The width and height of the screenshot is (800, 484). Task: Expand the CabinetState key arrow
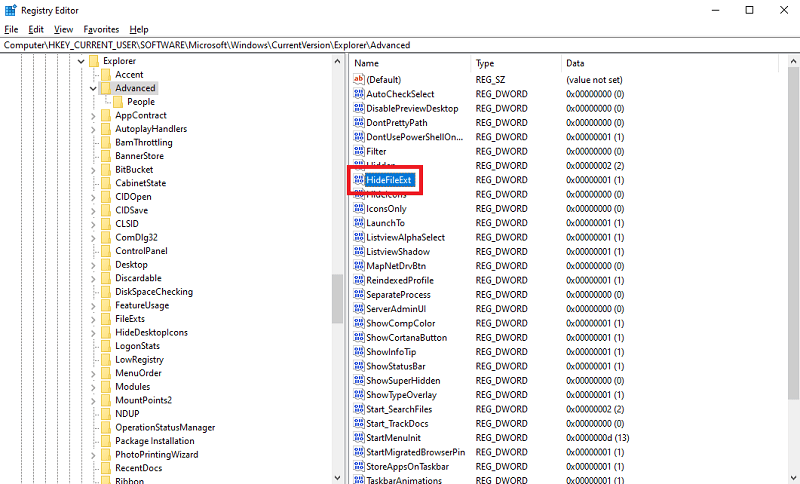coord(93,184)
